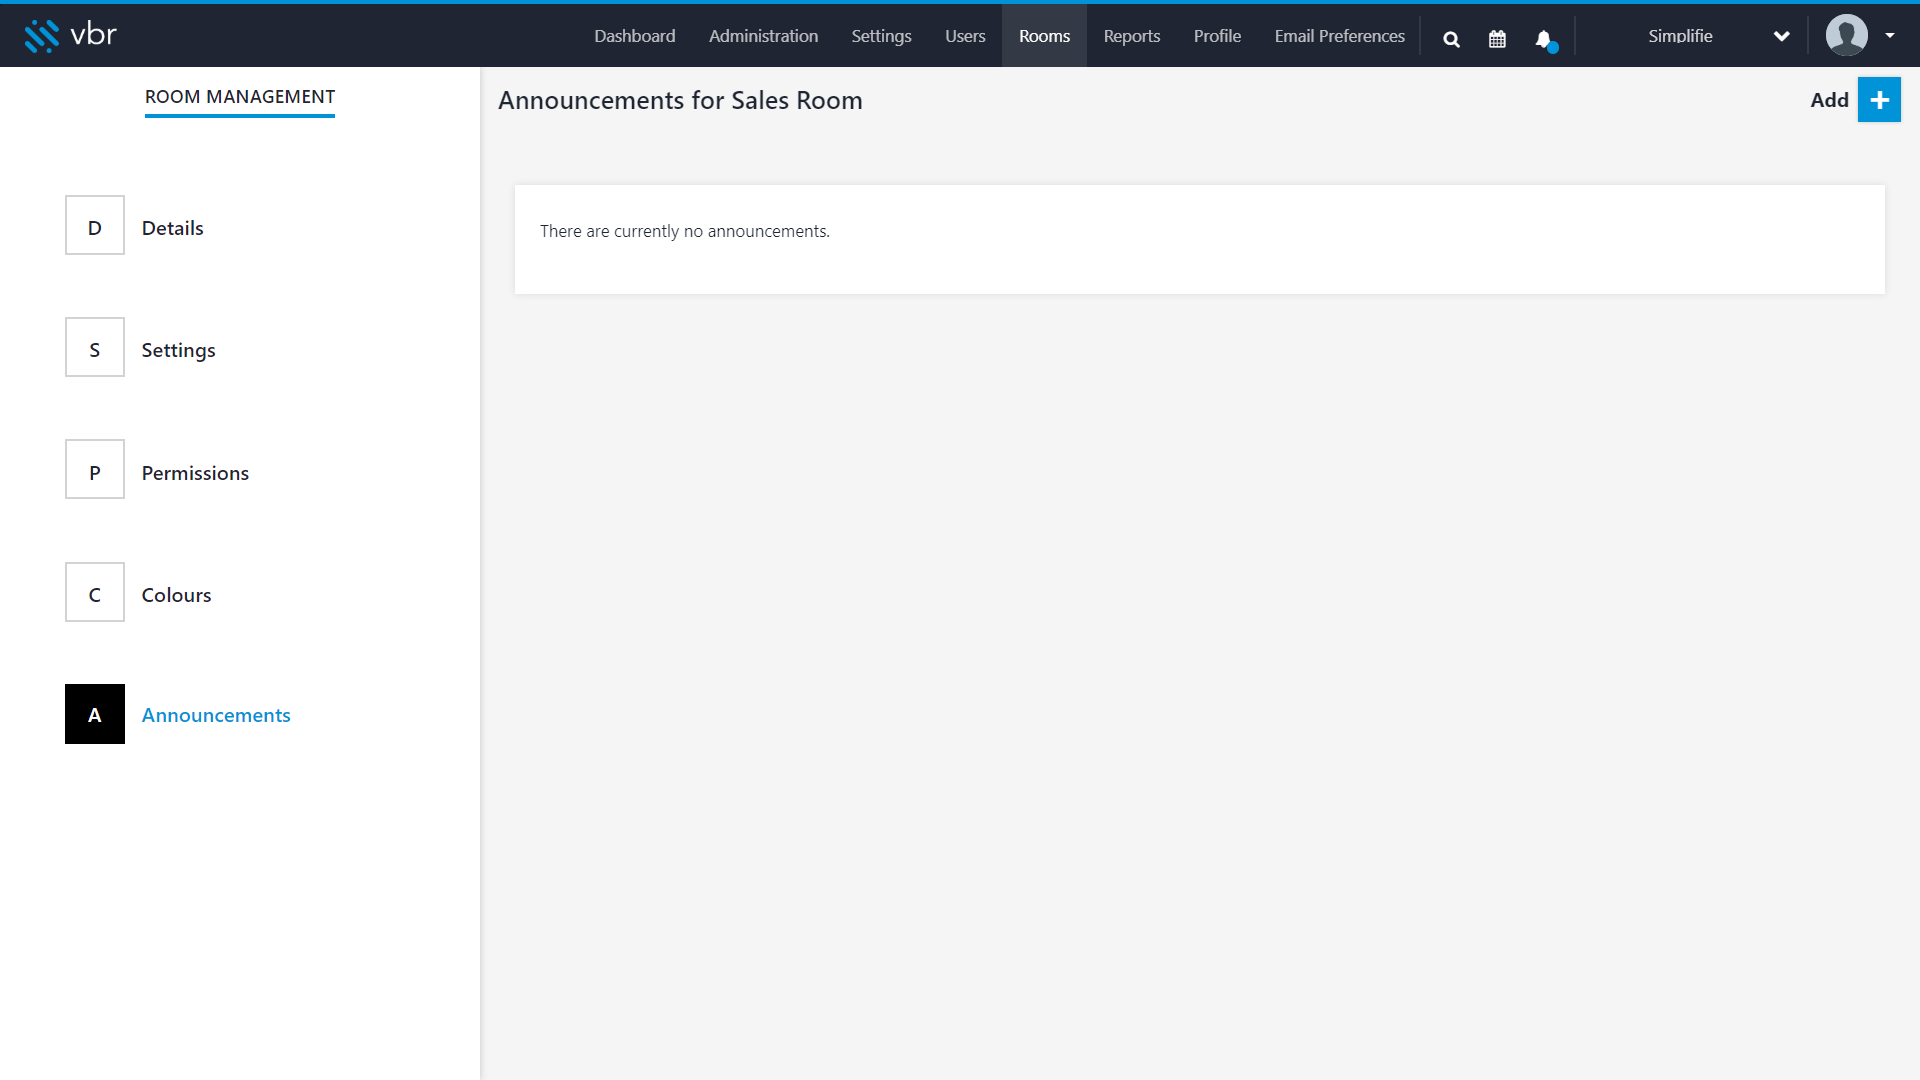Open Email Preferences menu
Viewport: 1920px width, 1080px height.
pyautogui.click(x=1339, y=36)
